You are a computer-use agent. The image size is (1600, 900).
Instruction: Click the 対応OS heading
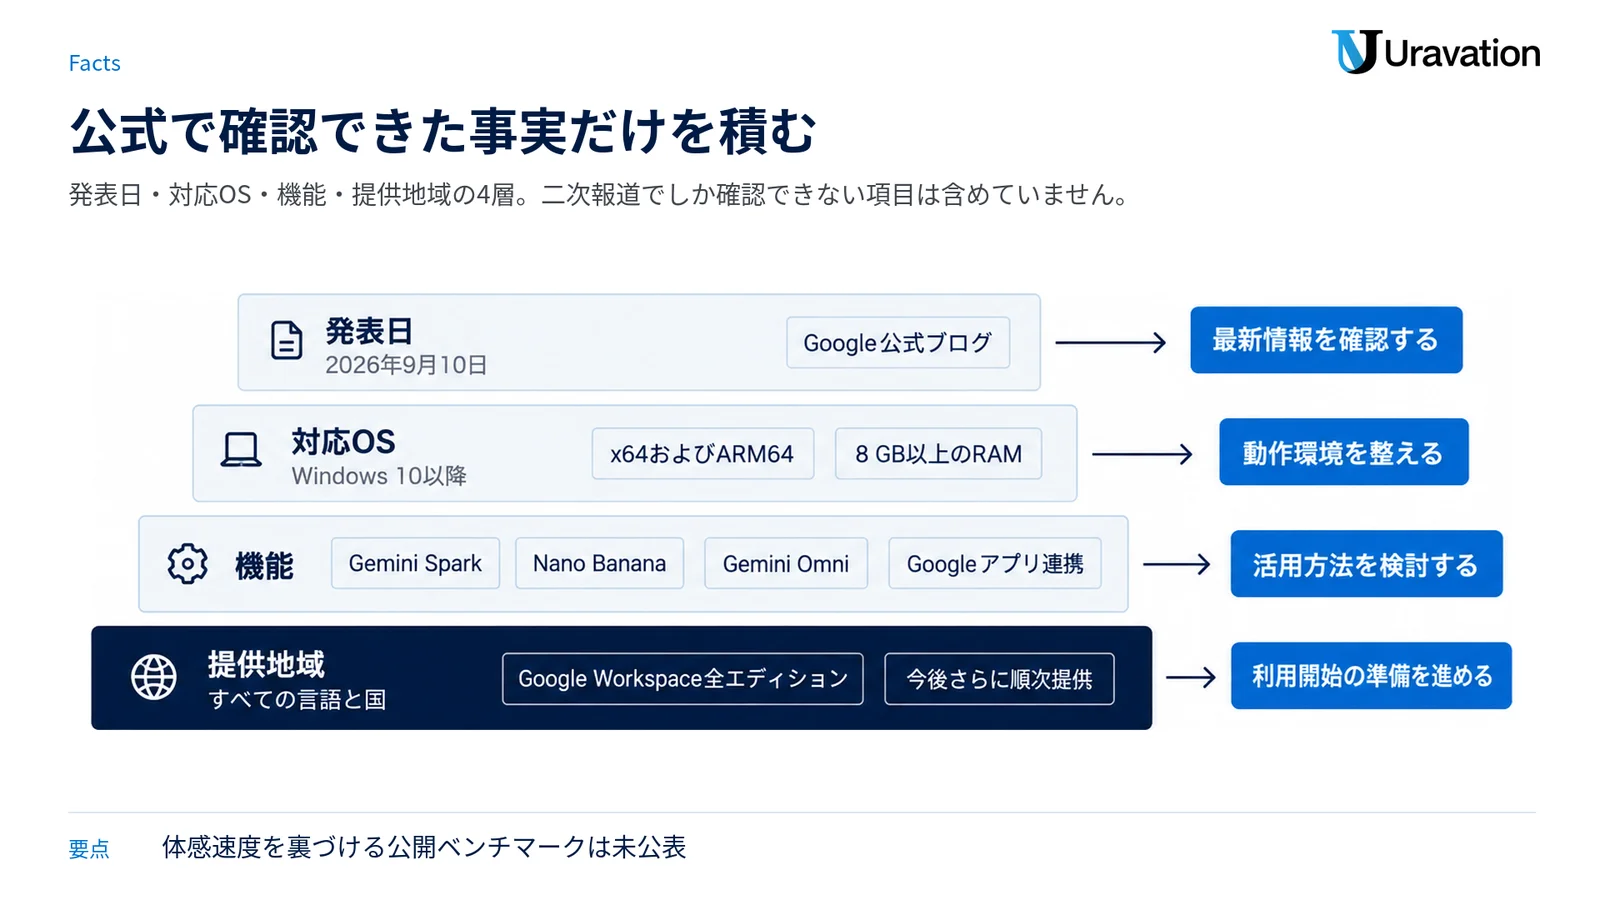pyautogui.click(x=343, y=442)
